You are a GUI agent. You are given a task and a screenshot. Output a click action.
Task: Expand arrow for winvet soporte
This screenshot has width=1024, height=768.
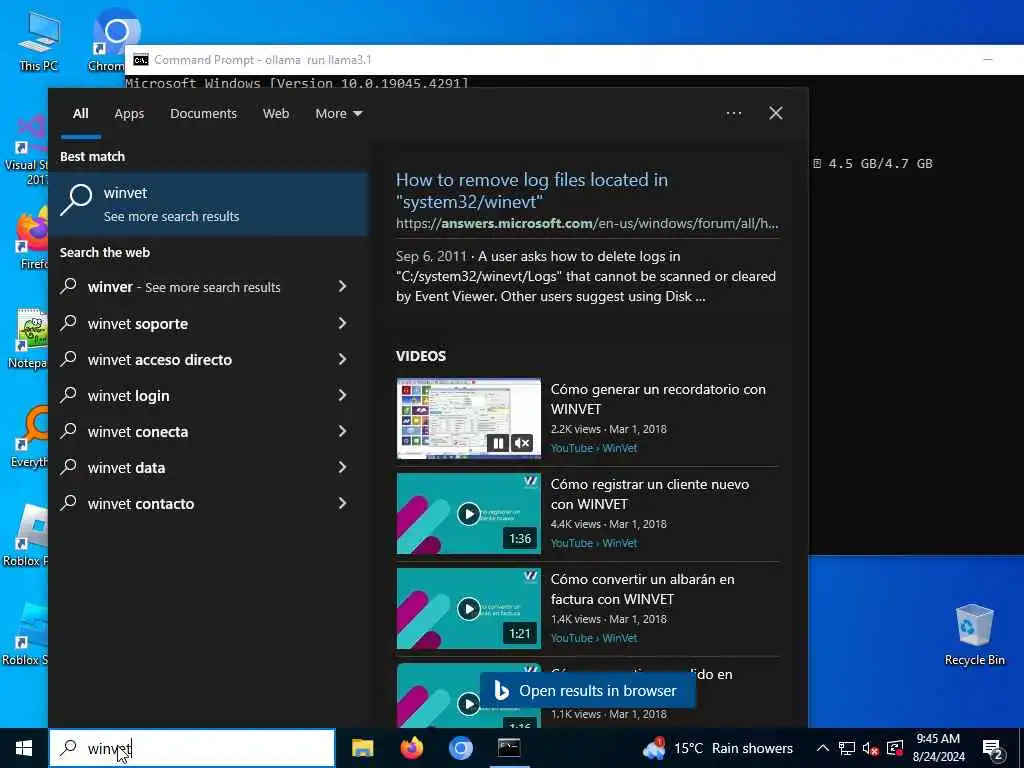pos(342,323)
